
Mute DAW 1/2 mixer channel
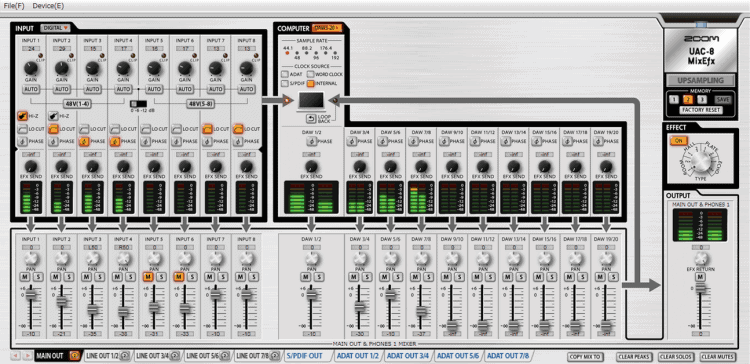click(305, 276)
